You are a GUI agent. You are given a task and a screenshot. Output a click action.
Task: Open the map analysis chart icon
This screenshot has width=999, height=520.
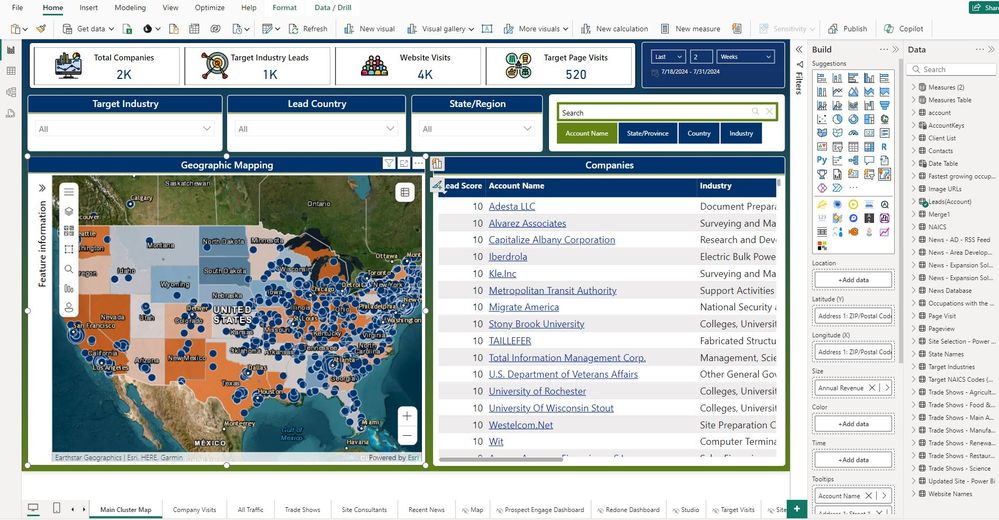[69, 288]
